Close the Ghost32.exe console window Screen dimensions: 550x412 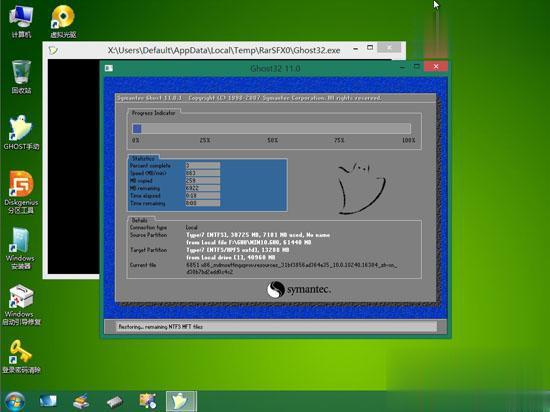389,48
